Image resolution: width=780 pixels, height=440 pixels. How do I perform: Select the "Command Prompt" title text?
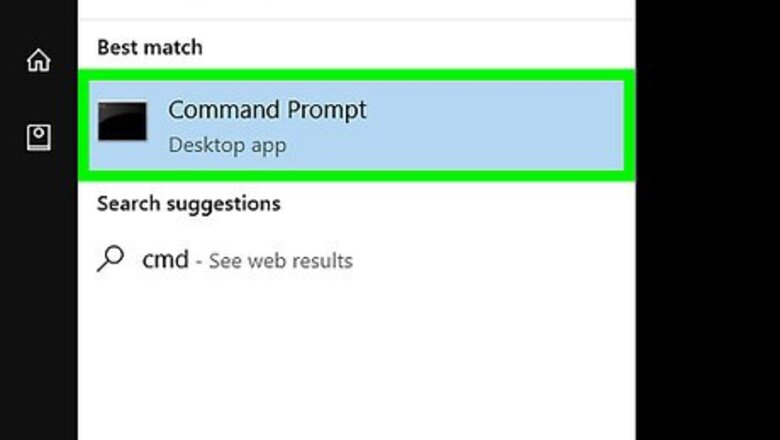click(x=267, y=109)
